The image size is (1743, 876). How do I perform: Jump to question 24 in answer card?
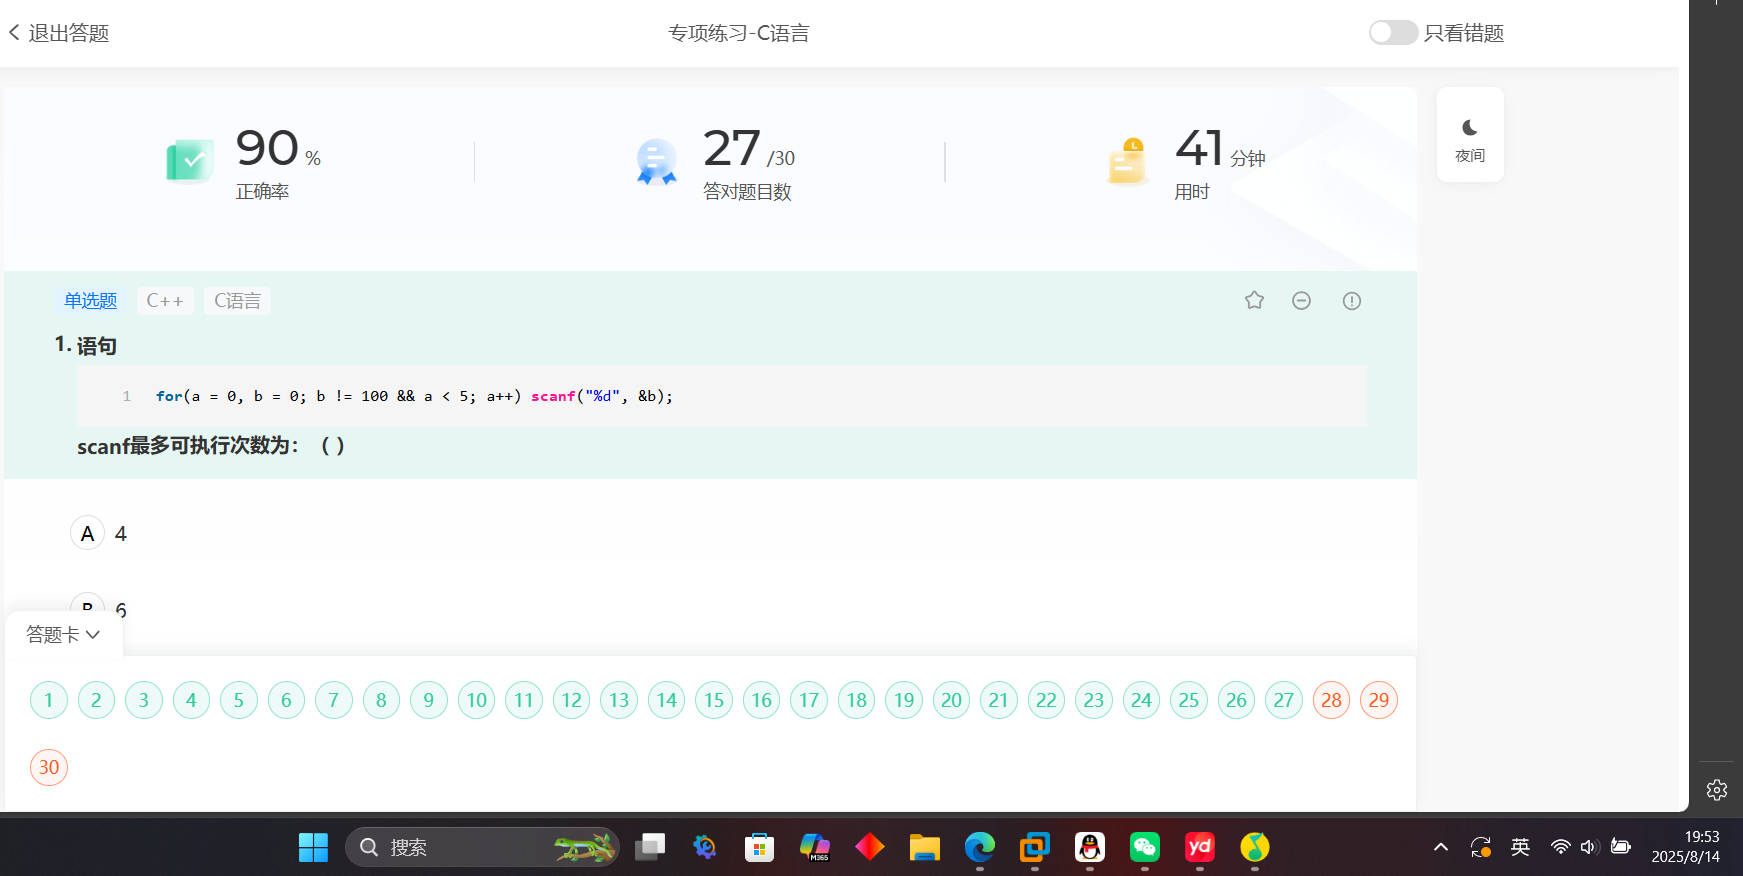pyautogui.click(x=1141, y=700)
